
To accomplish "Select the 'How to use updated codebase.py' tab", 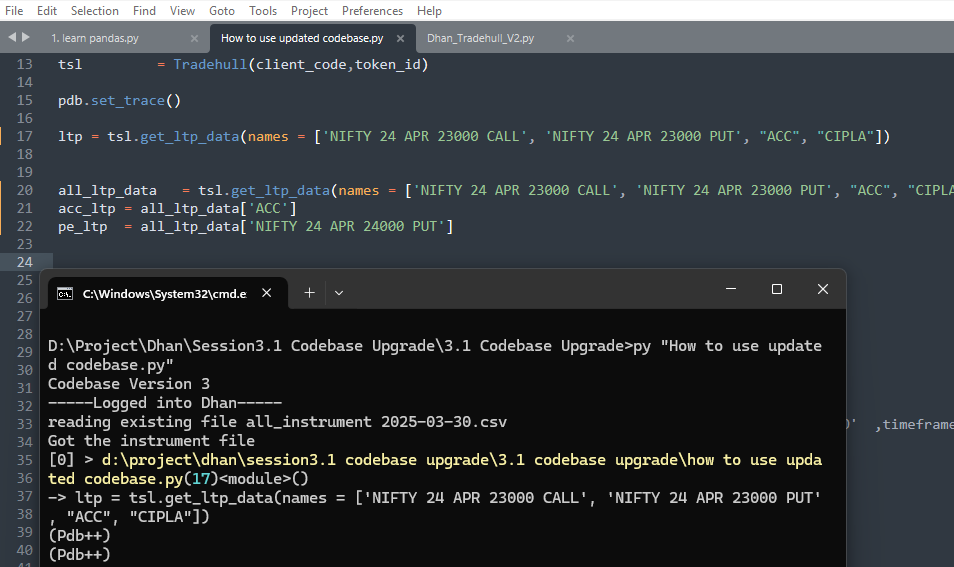I will [x=302, y=38].
